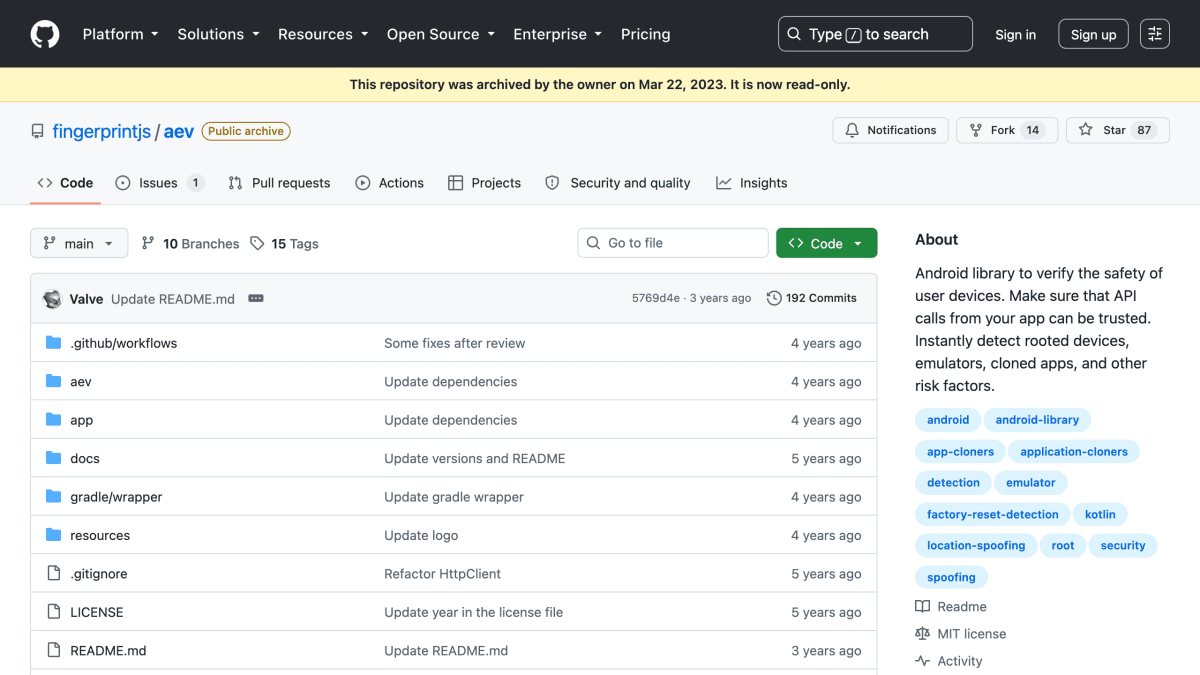This screenshot has width=1200, height=675.
Task: Click the book icon next to Readme
Action: (922, 607)
